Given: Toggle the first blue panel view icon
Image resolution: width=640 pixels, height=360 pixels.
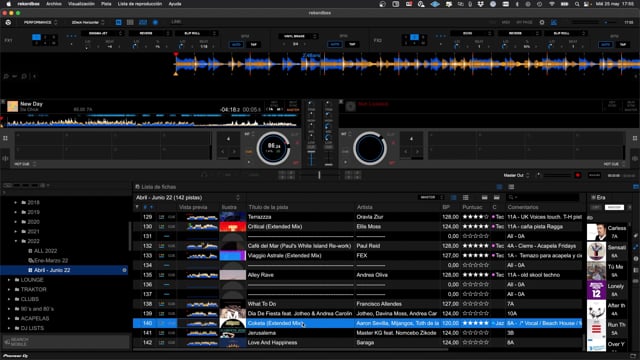Looking at the screenshot, I should [118, 22].
